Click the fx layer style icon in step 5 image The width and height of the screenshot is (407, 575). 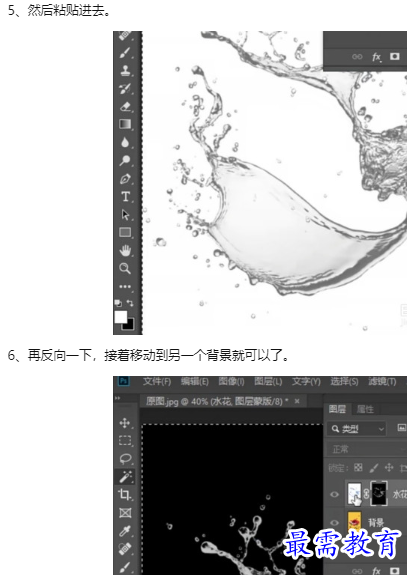pyautogui.click(x=377, y=57)
